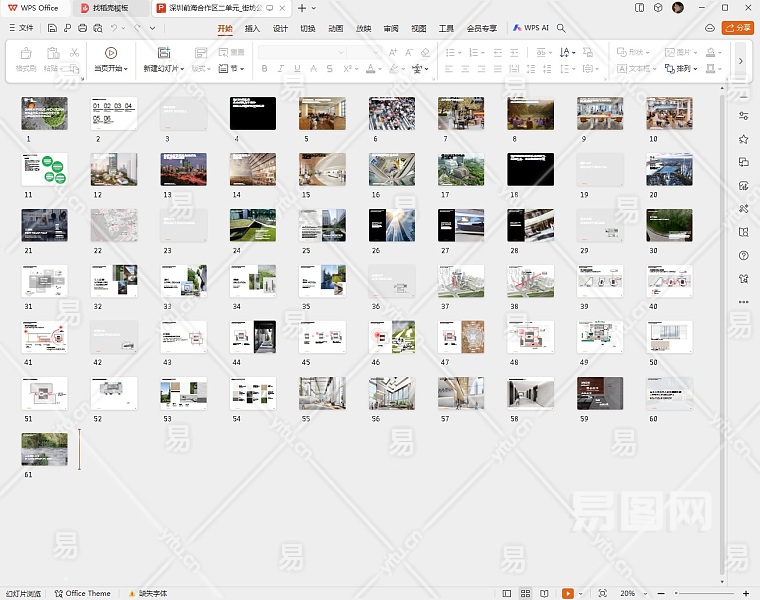Switch to the 设计 ribbon tab
Image resolution: width=760 pixels, height=600 pixels.
(x=280, y=28)
